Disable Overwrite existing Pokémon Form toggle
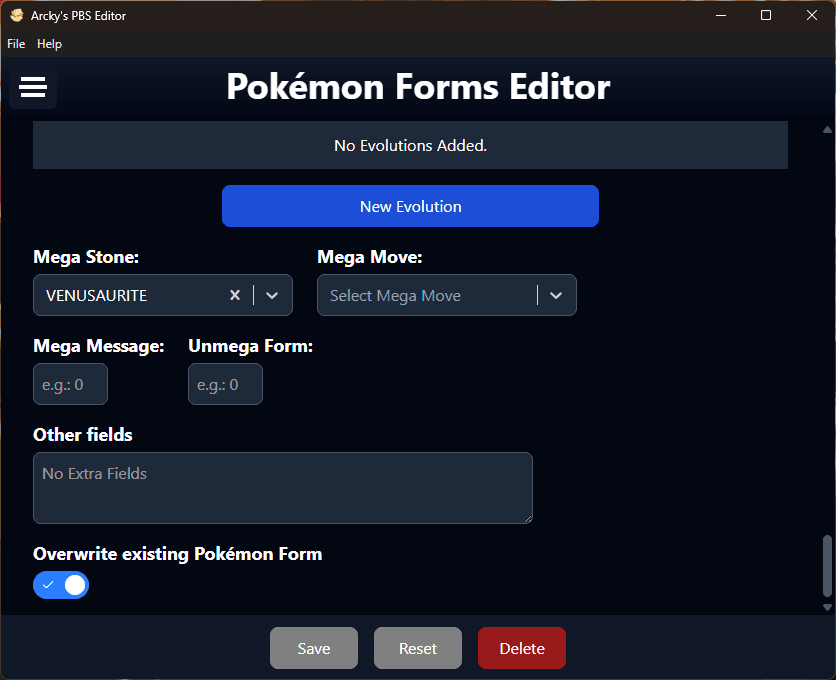 (x=61, y=585)
